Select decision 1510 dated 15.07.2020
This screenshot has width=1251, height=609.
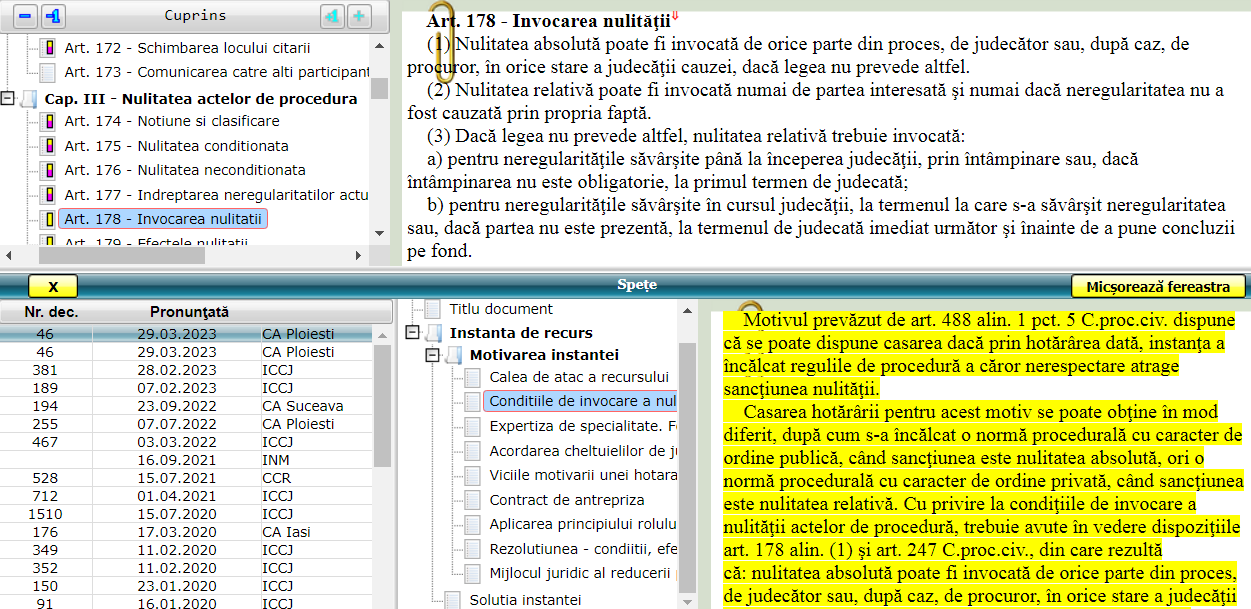[x=186, y=514]
